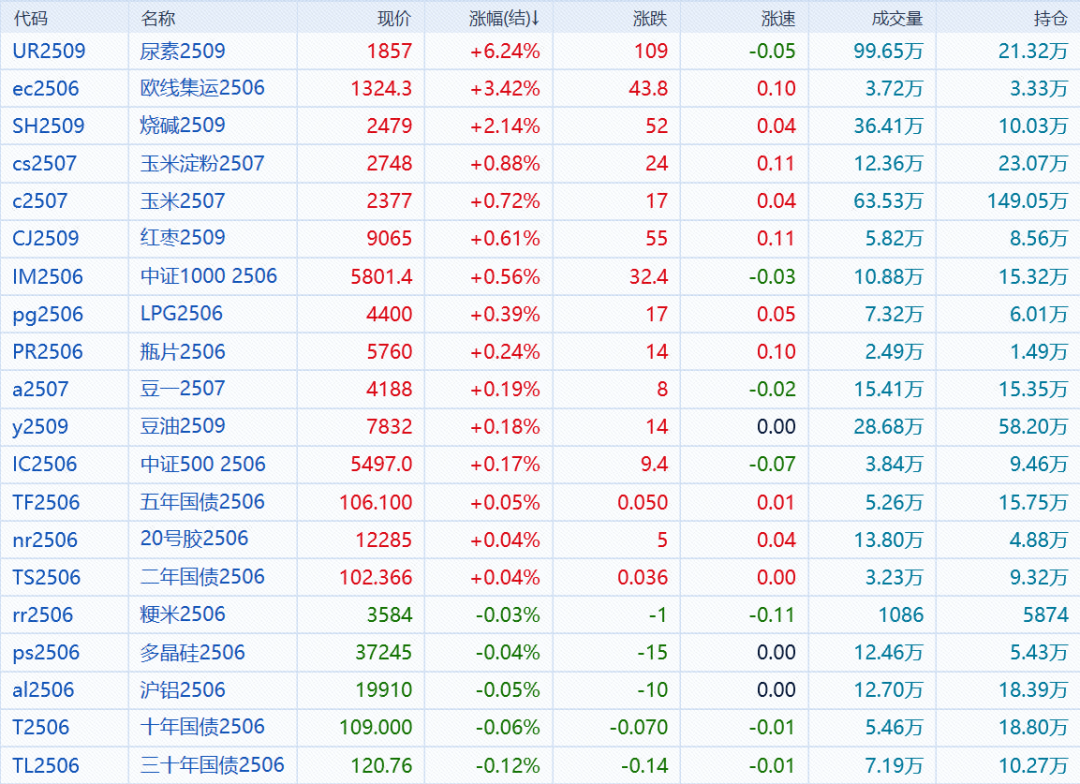Select the 涨跌 column header
This screenshot has height=784, width=1080.
coord(650,18)
